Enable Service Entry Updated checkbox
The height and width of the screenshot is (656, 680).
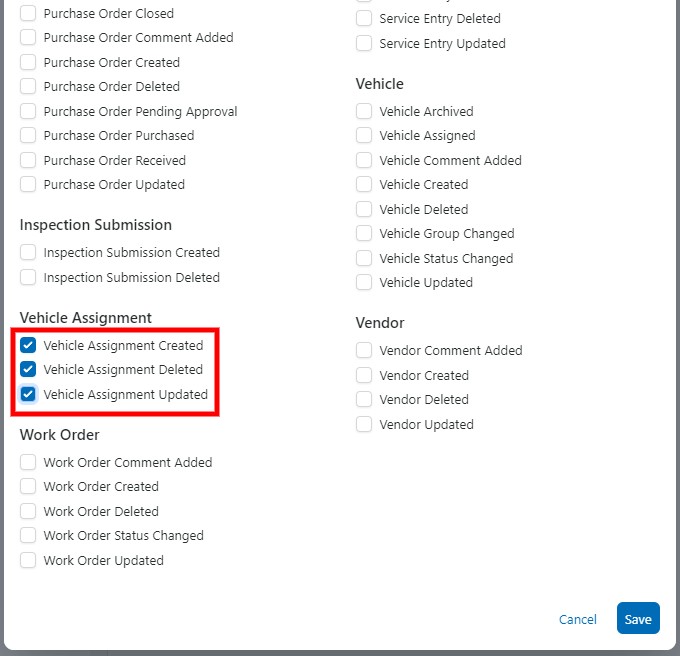click(364, 43)
